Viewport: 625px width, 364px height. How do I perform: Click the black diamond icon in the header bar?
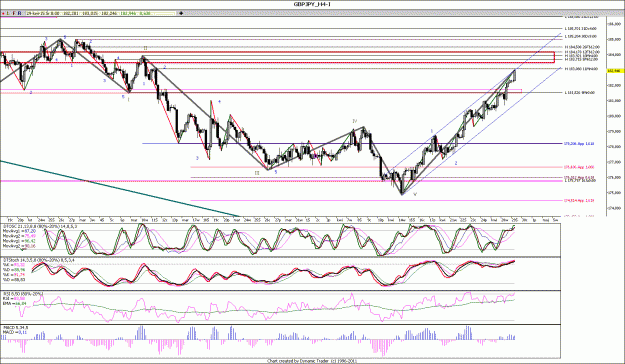pos(181,13)
